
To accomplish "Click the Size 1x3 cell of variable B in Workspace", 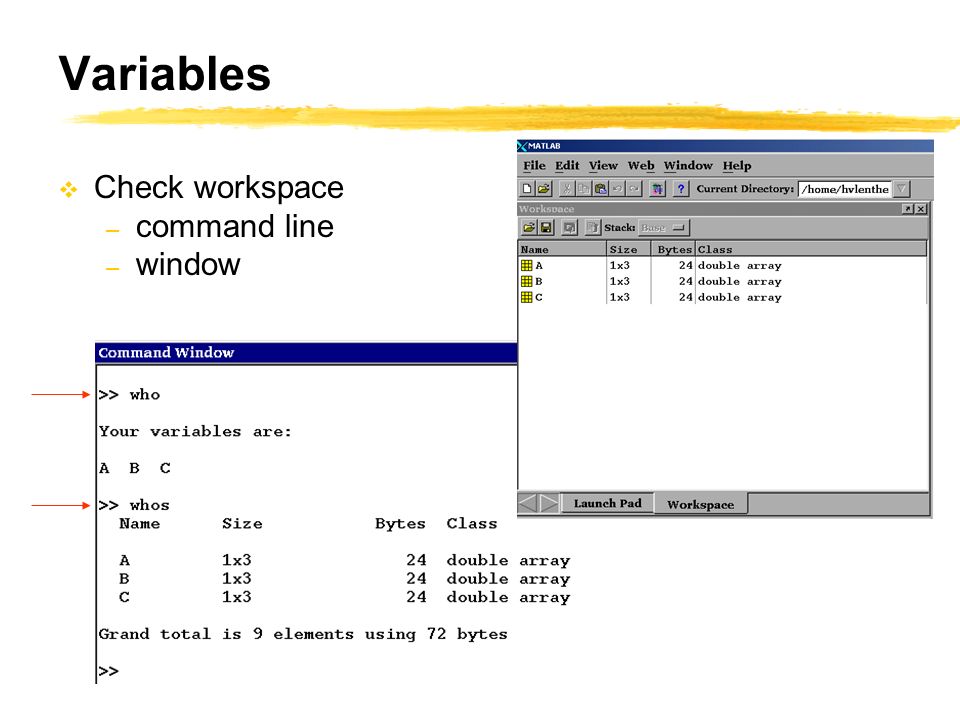I will (x=620, y=281).
